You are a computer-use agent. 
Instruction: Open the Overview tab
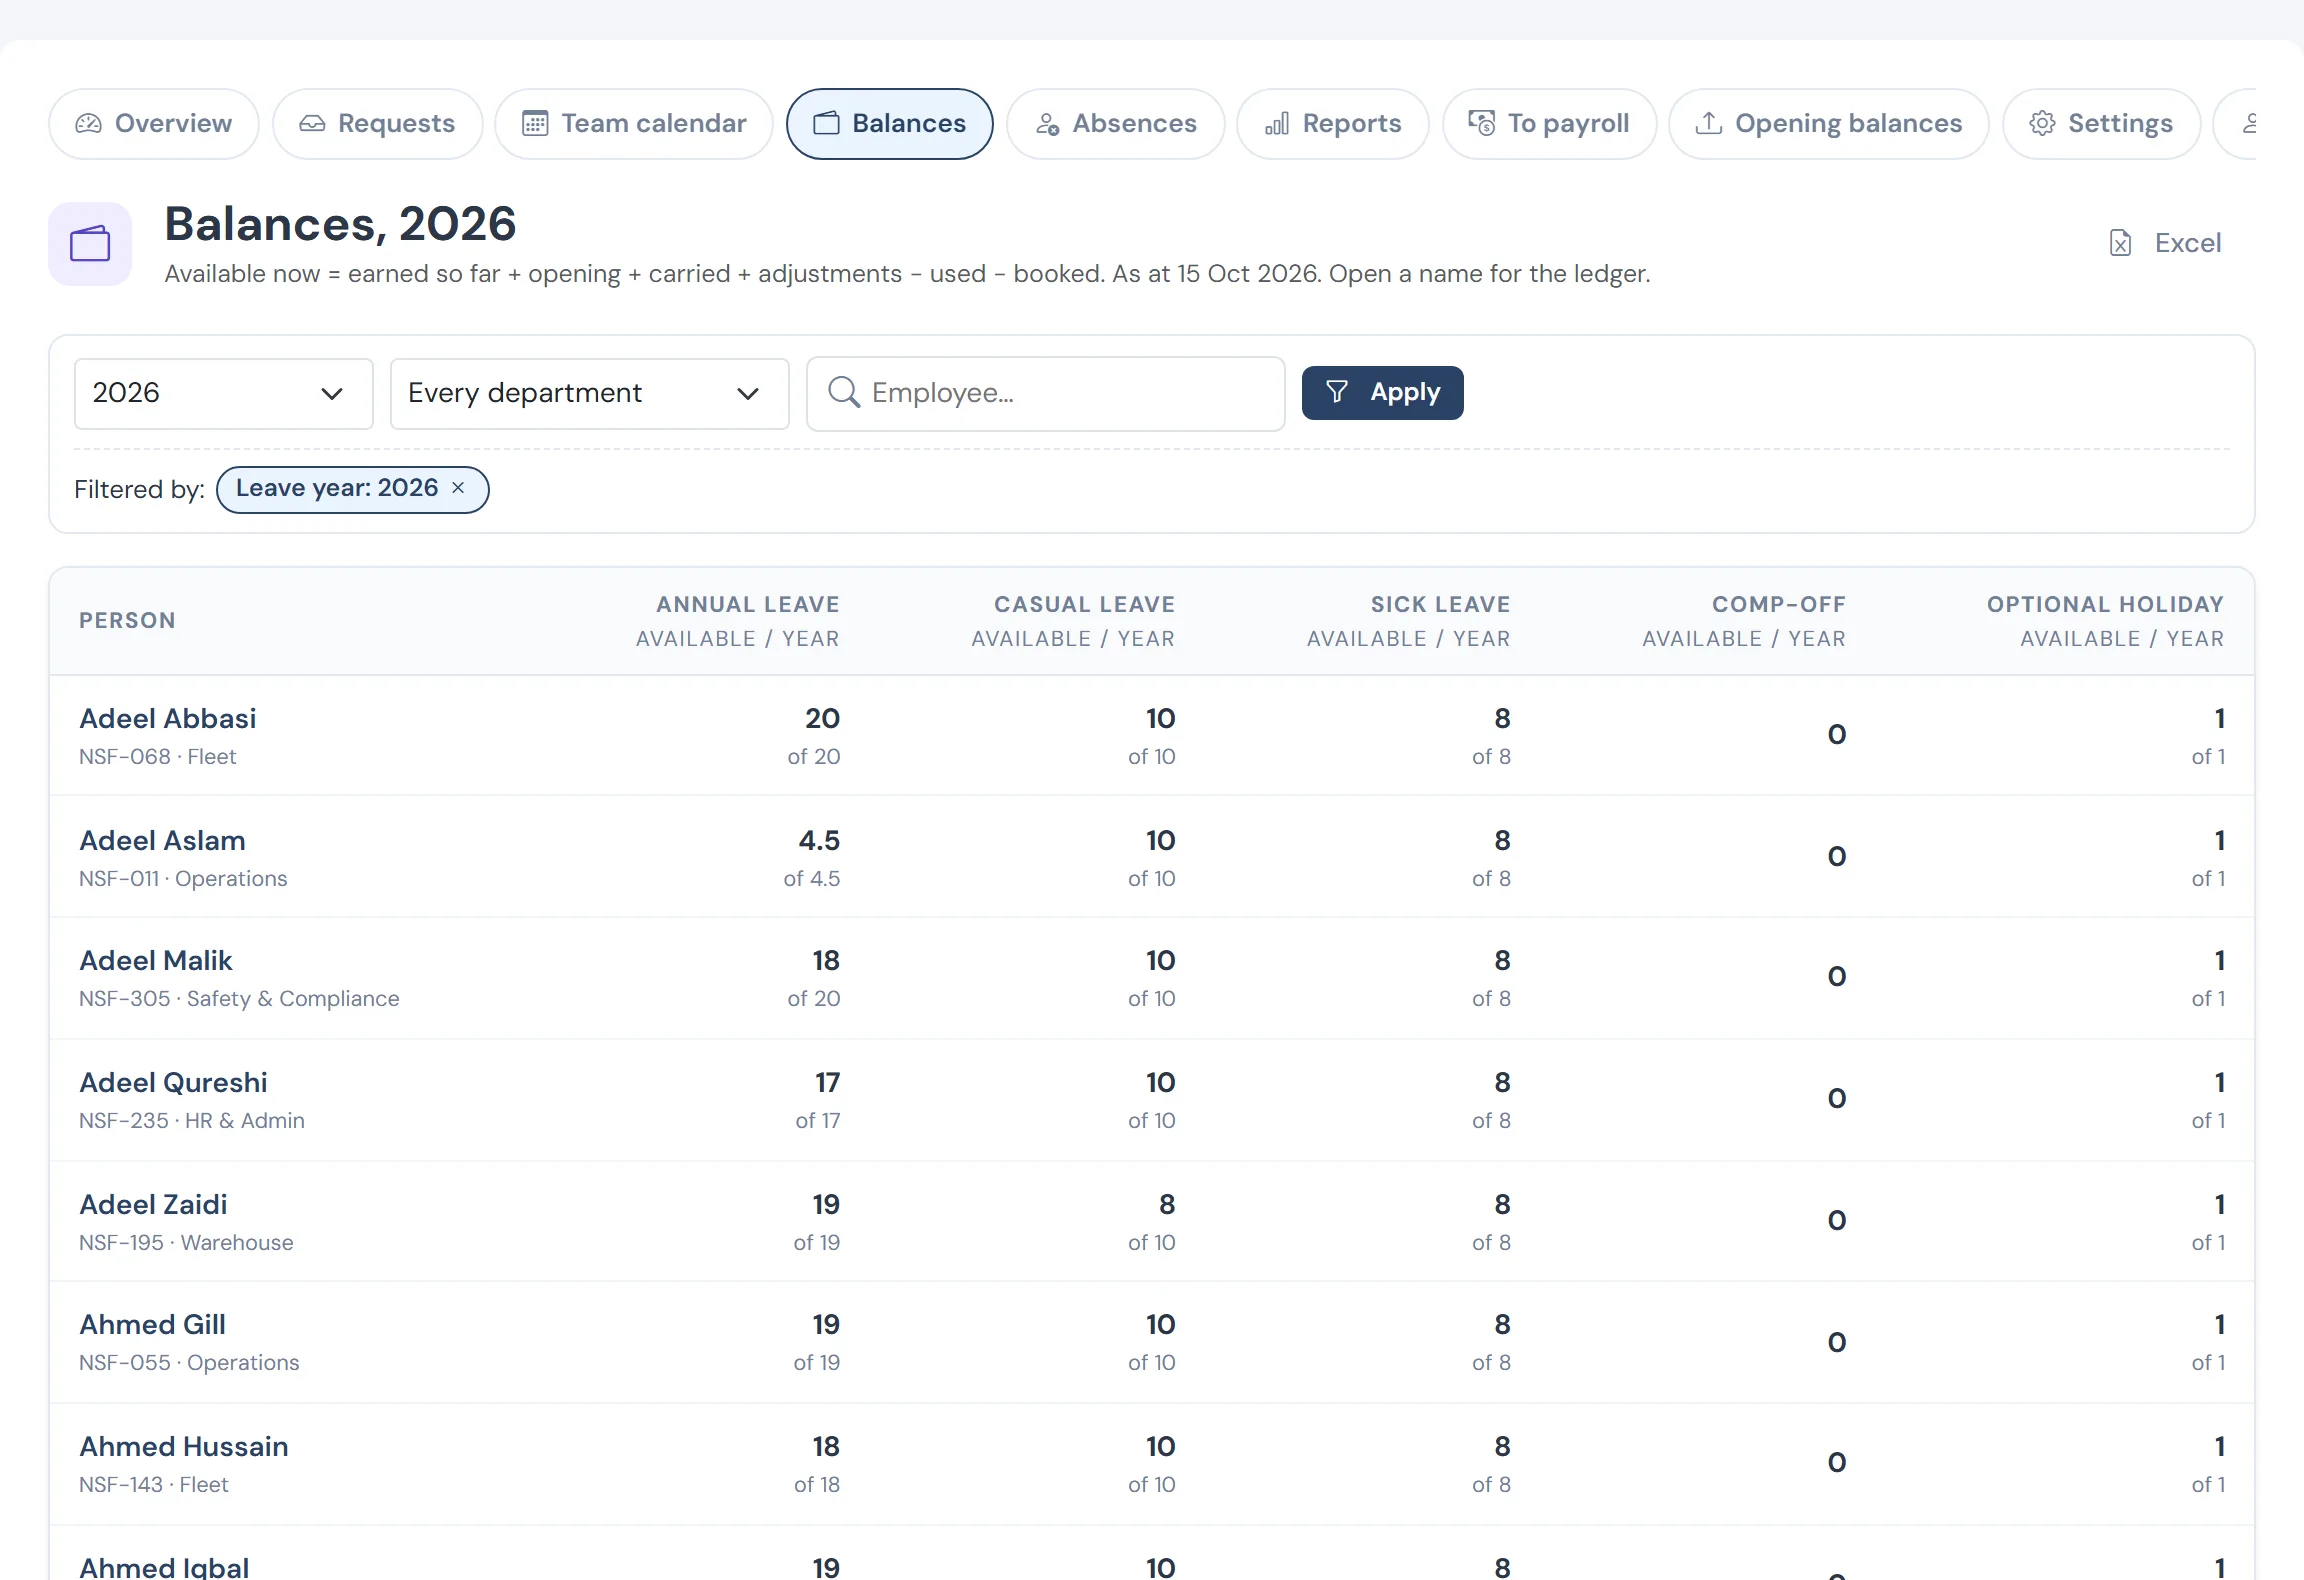[x=154, y=124]
